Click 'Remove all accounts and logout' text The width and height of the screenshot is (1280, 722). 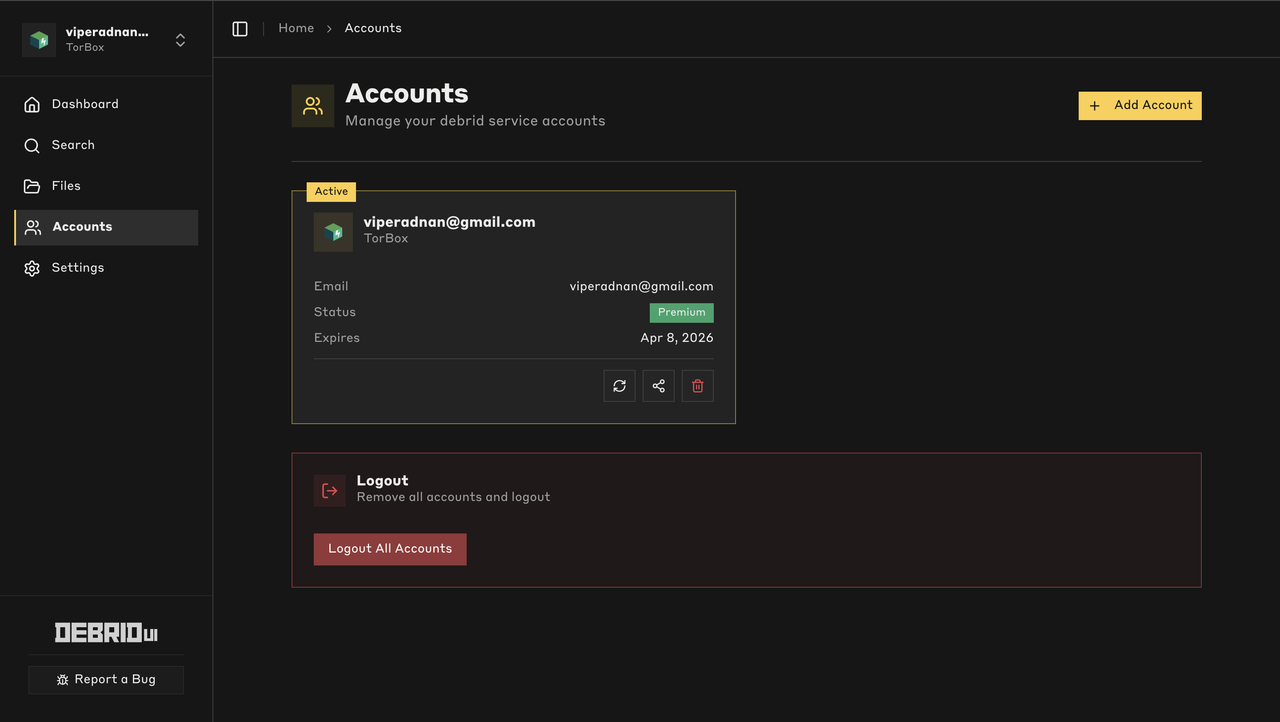pos(453,497)
